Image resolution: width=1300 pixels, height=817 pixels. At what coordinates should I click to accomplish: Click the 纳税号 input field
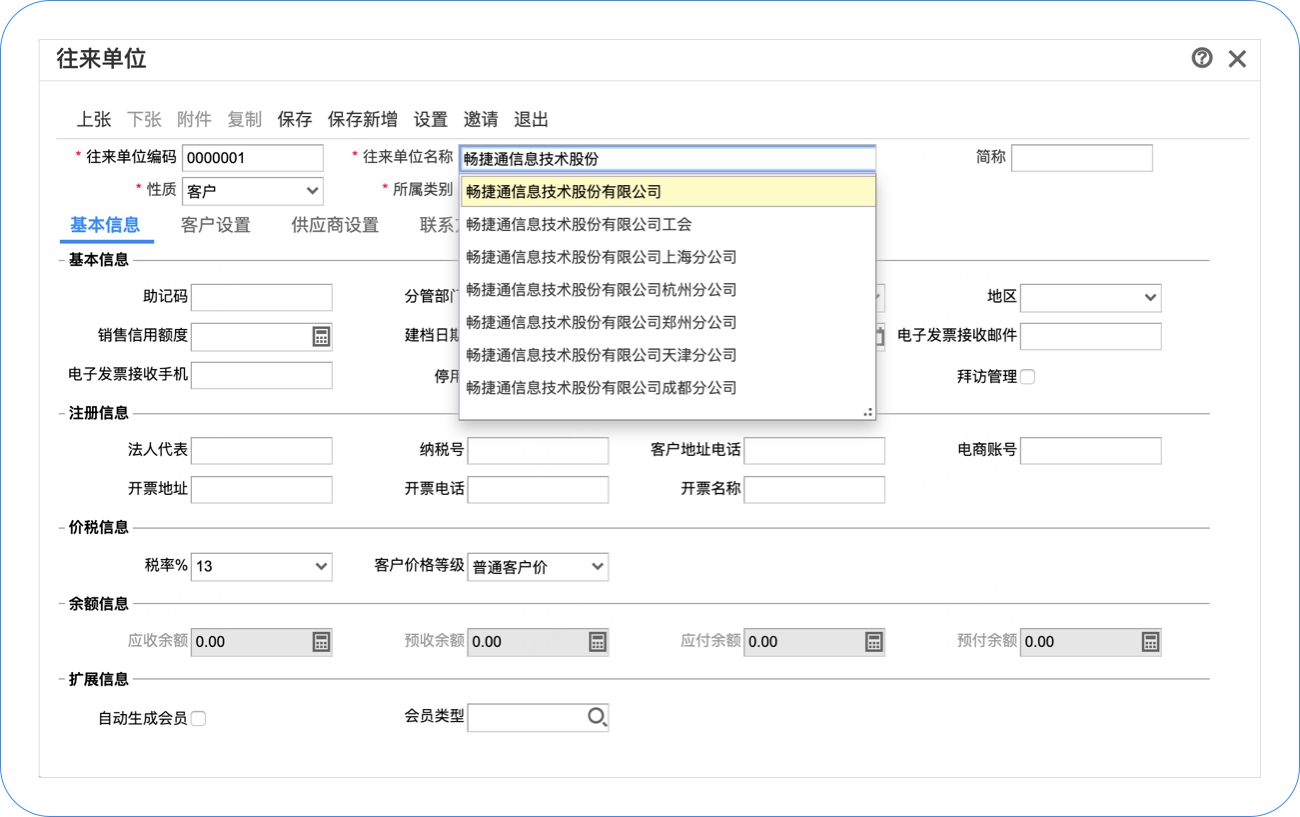(538, 451)
